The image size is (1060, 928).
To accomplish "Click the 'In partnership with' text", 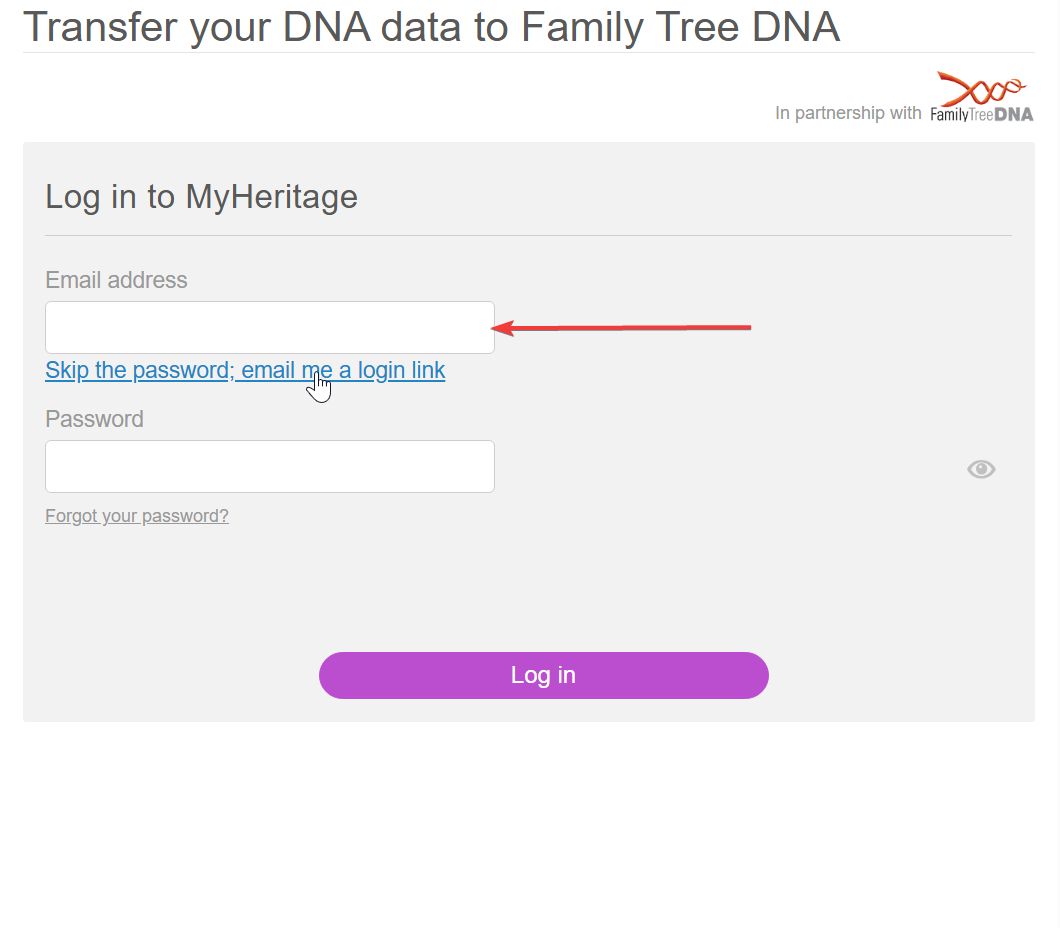I will click(848, 113).
